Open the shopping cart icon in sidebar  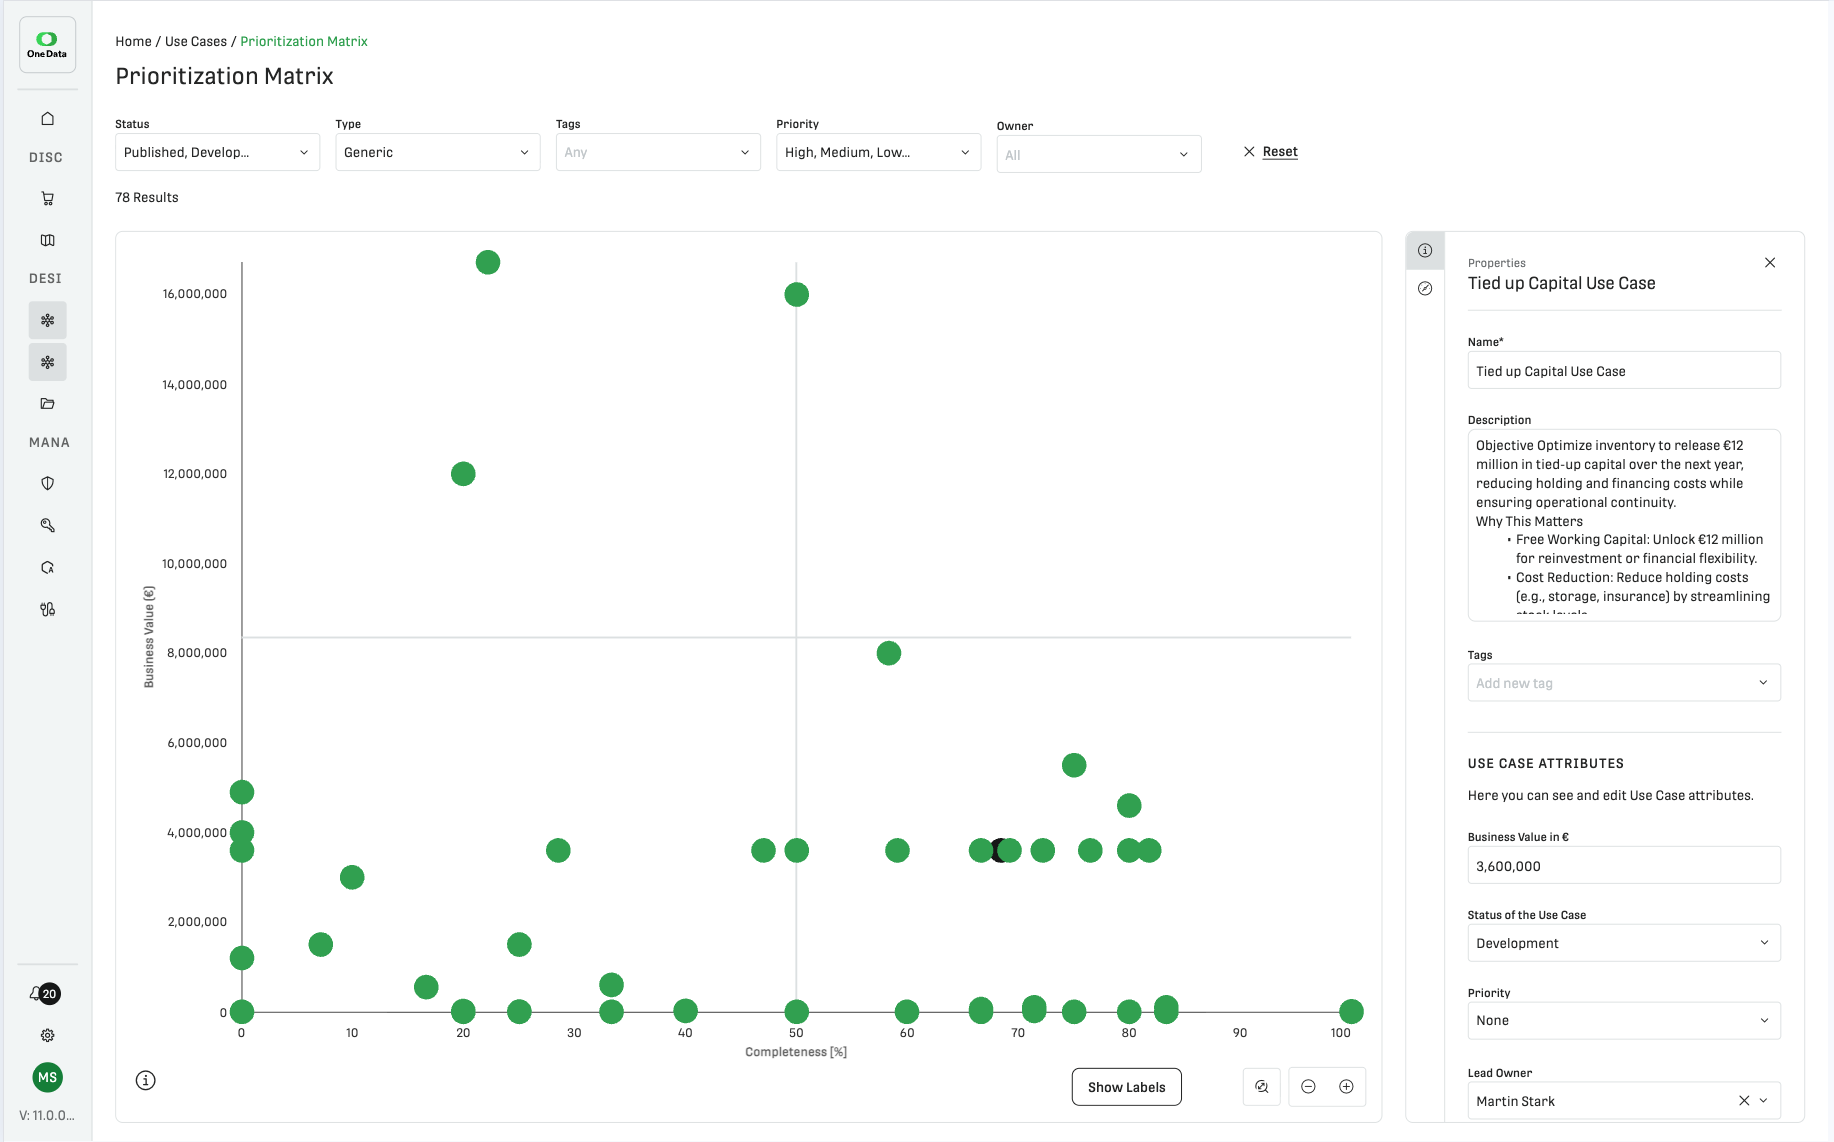coord(47,199)
